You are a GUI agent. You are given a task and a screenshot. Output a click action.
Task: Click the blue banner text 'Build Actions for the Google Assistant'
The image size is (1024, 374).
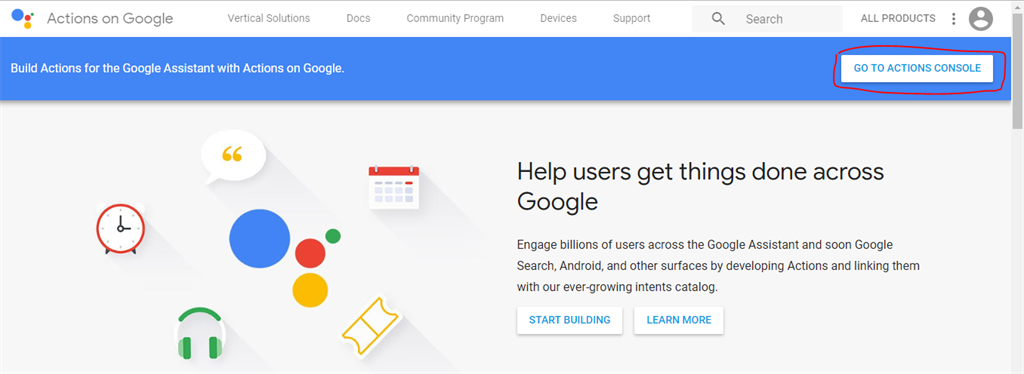(x=177, y=68)
